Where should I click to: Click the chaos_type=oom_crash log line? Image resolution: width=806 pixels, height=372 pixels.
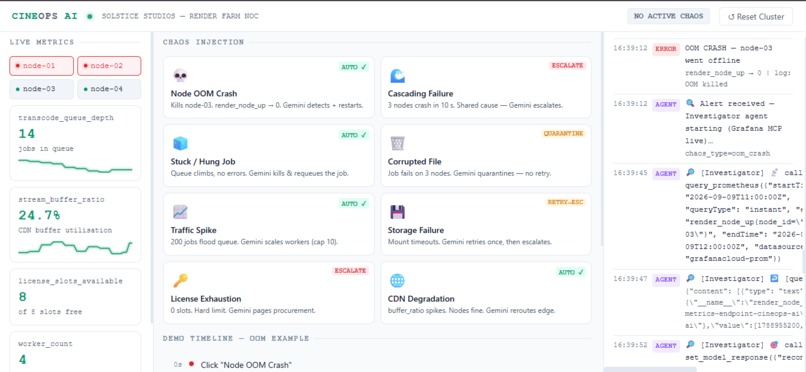point(727,154)
